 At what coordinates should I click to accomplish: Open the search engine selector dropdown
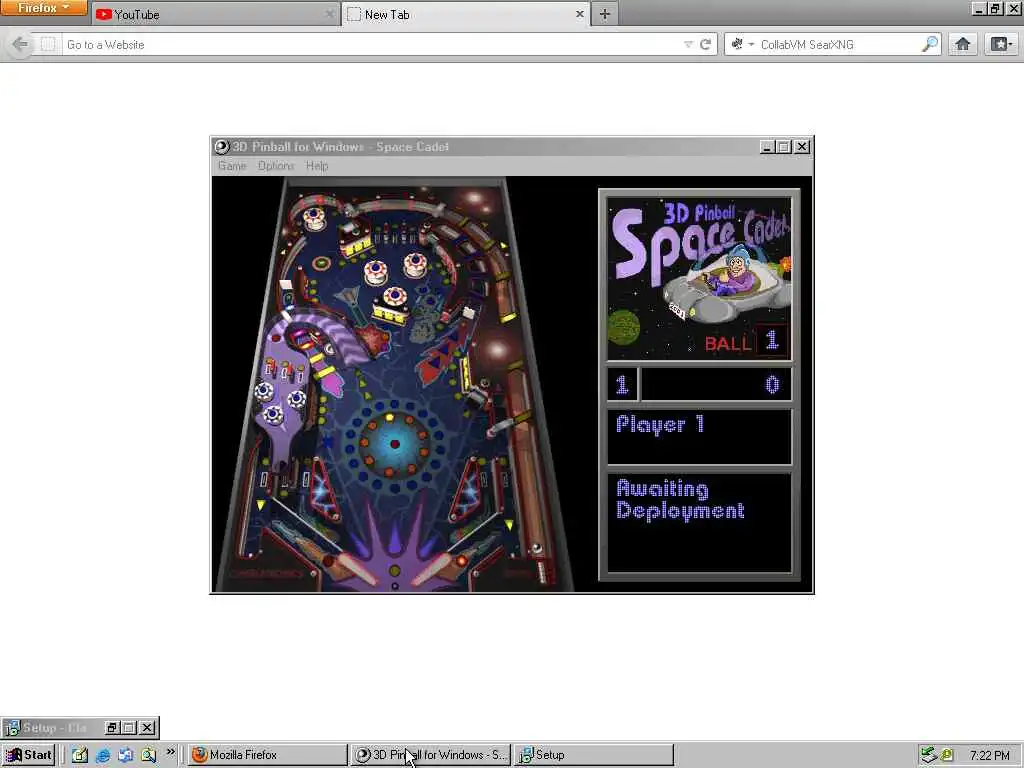[x=742, y=44]
